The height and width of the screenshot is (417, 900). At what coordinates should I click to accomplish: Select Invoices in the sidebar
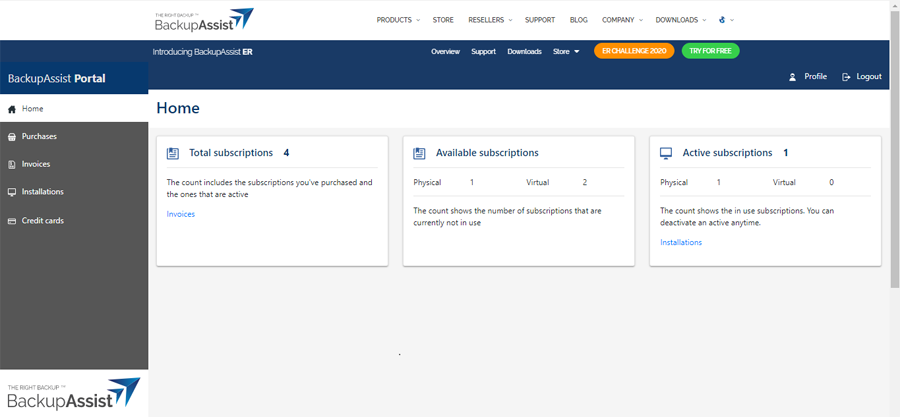74,164
